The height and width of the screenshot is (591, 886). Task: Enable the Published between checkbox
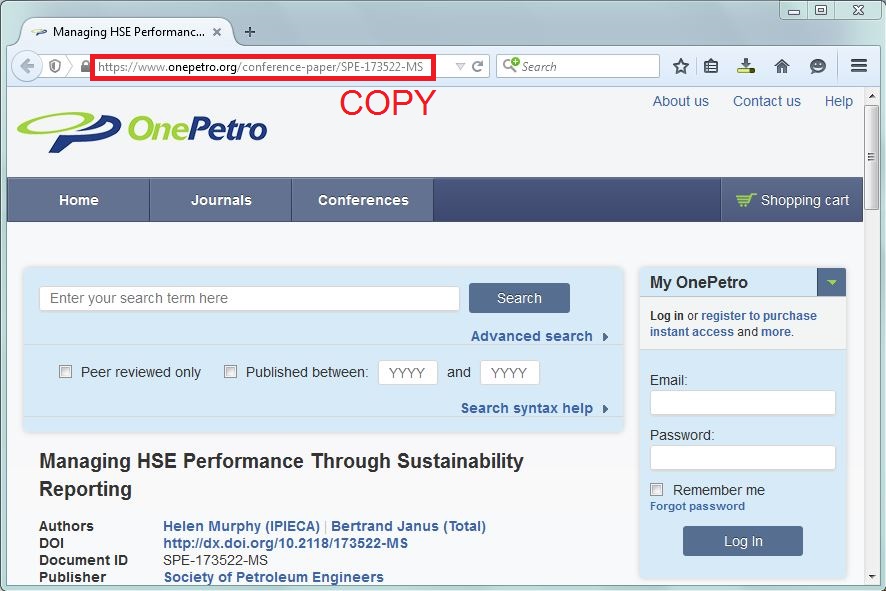(231, 371)
